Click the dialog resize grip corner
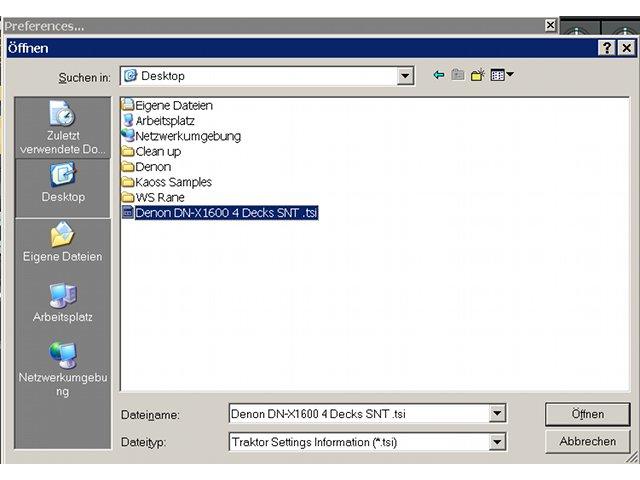This screenshot has height=480, width=640. pos(632,458)
